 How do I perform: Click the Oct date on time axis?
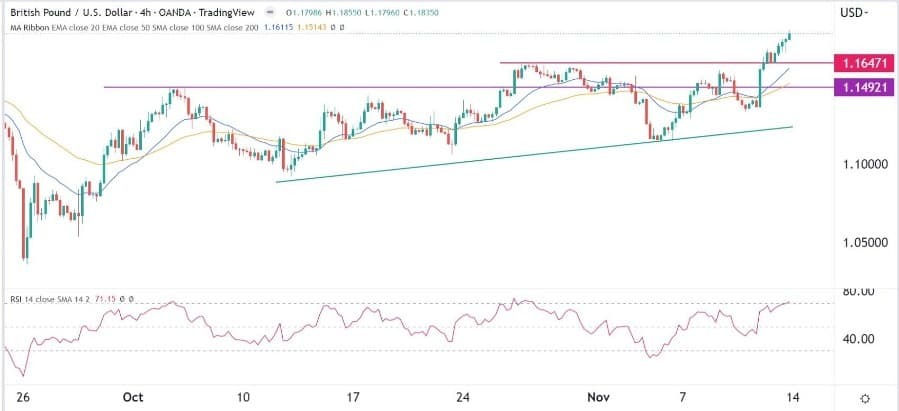[130, 398]
